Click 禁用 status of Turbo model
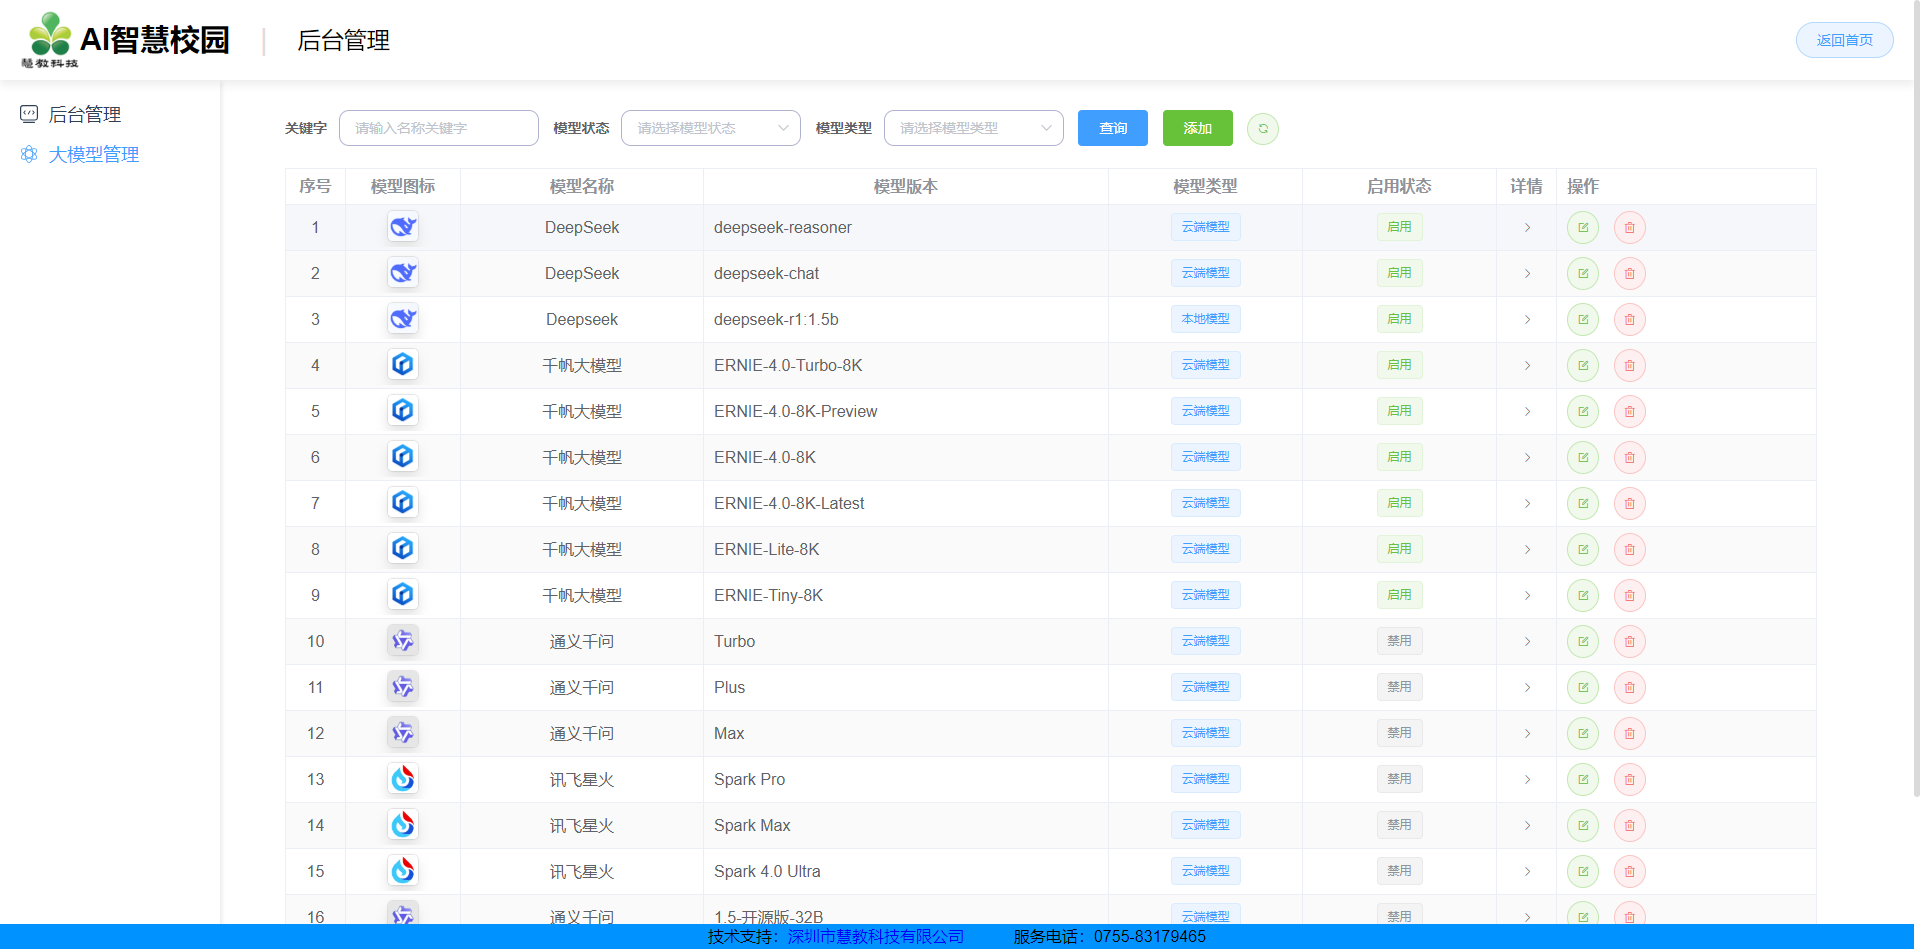The width and height of the screenshot is (1920, 949). click(x=1399, y=641)
